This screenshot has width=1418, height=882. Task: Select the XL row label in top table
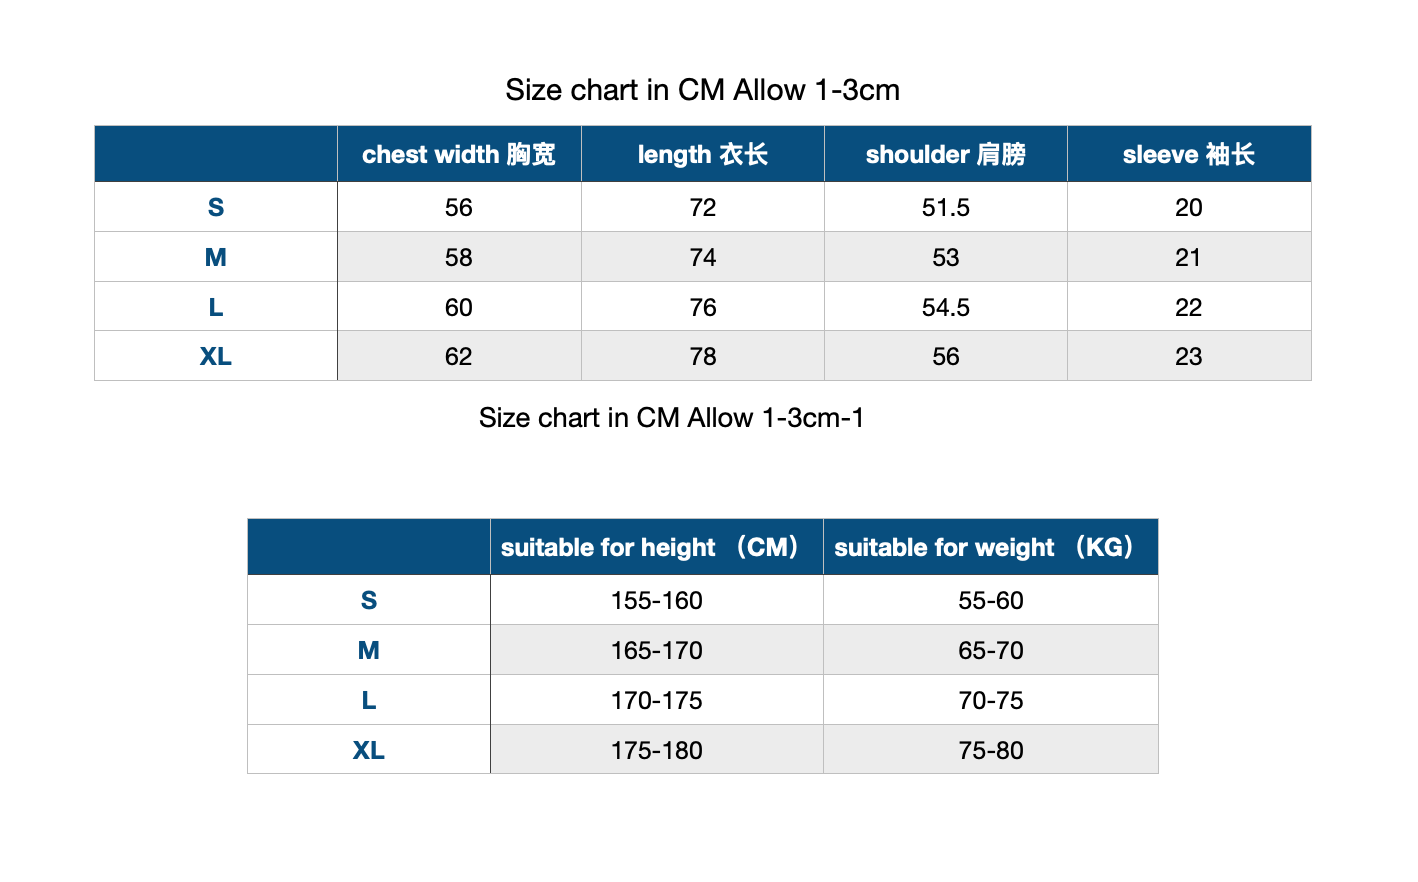click(x=216, y=356)
